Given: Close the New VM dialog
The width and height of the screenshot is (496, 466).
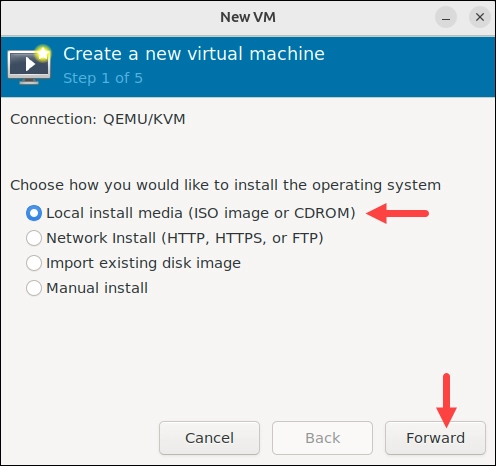Looking at the screenshot, I should [480, 17].
